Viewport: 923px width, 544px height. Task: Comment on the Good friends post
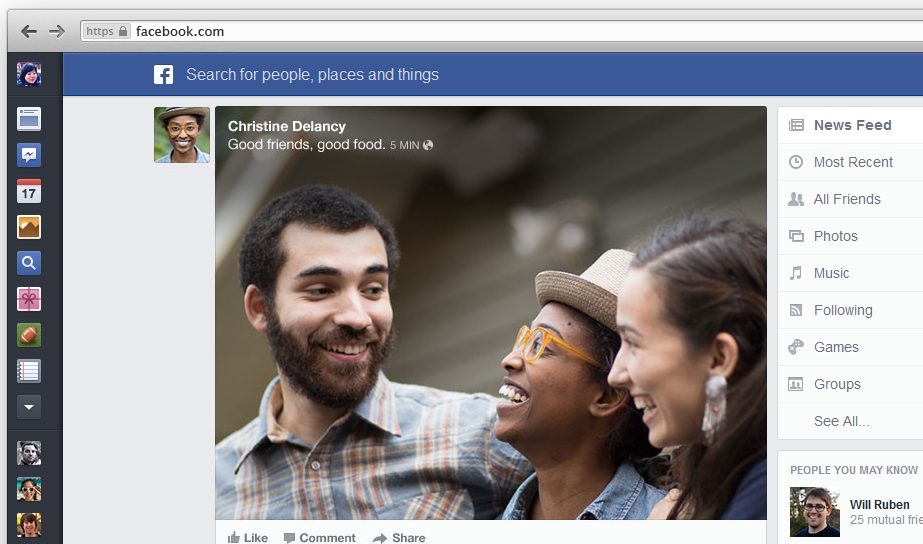320,538
